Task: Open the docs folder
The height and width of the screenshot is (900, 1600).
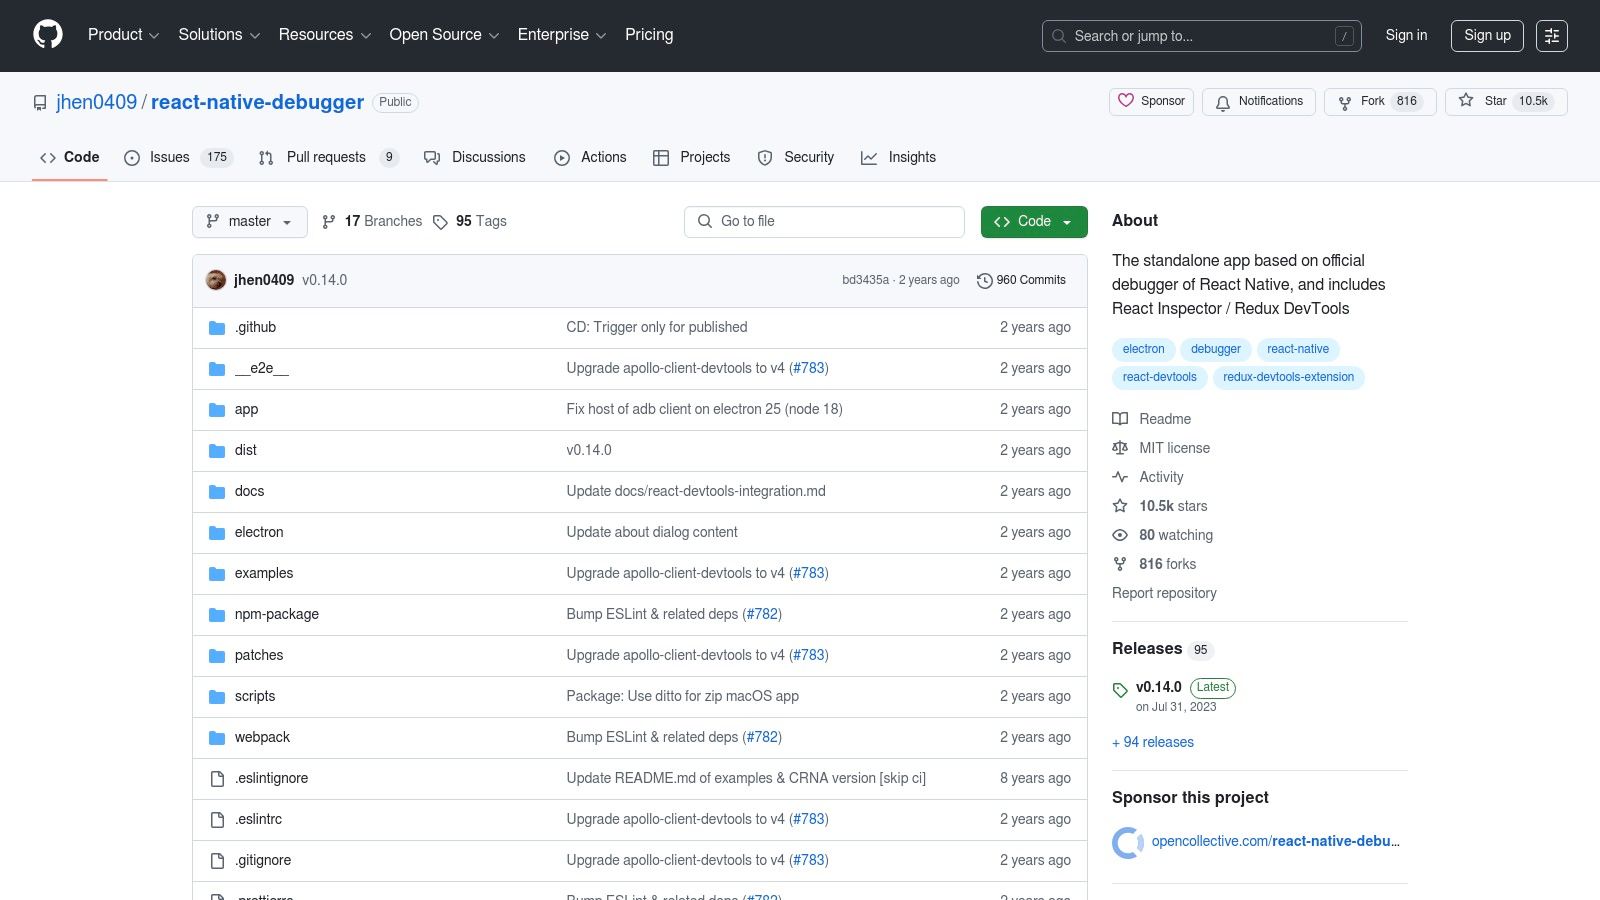Action: coord(249,491)
